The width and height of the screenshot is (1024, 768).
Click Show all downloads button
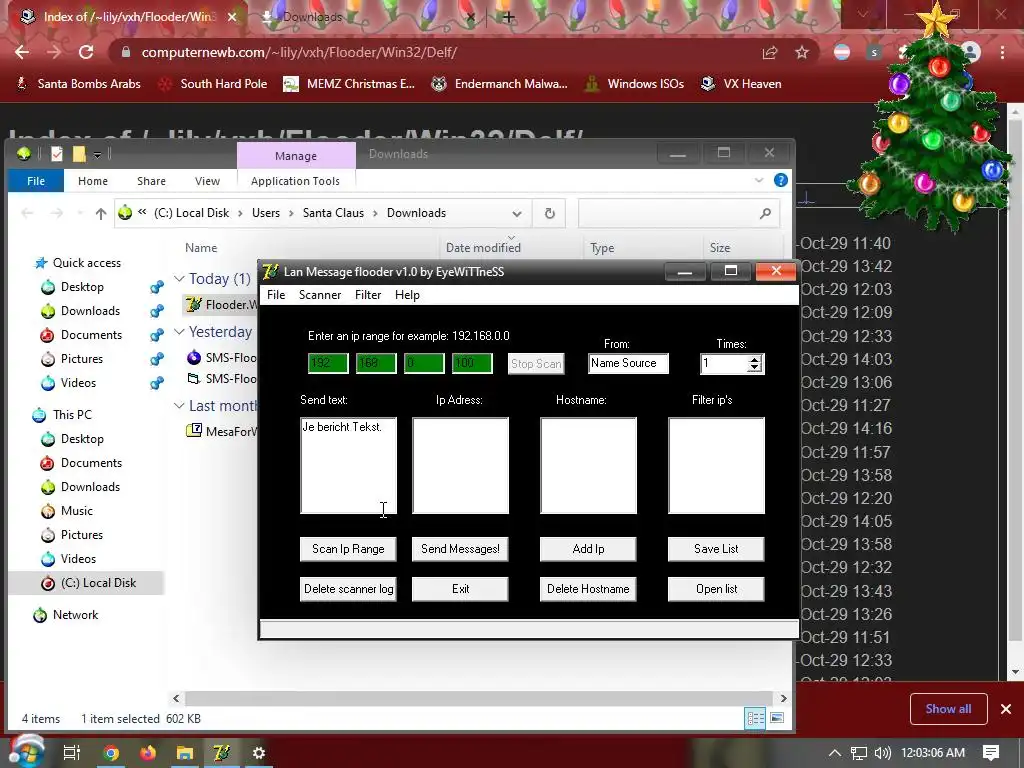(948, 709)
